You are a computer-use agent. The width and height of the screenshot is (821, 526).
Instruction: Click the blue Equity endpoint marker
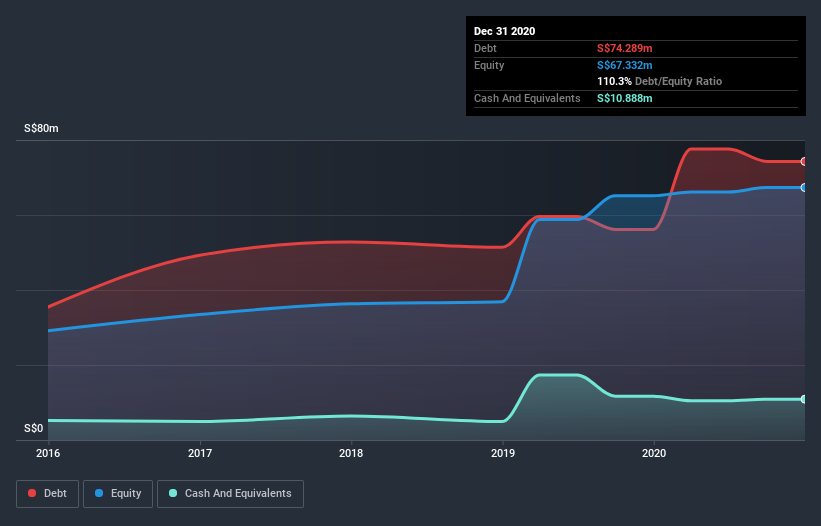coord(804,187)
